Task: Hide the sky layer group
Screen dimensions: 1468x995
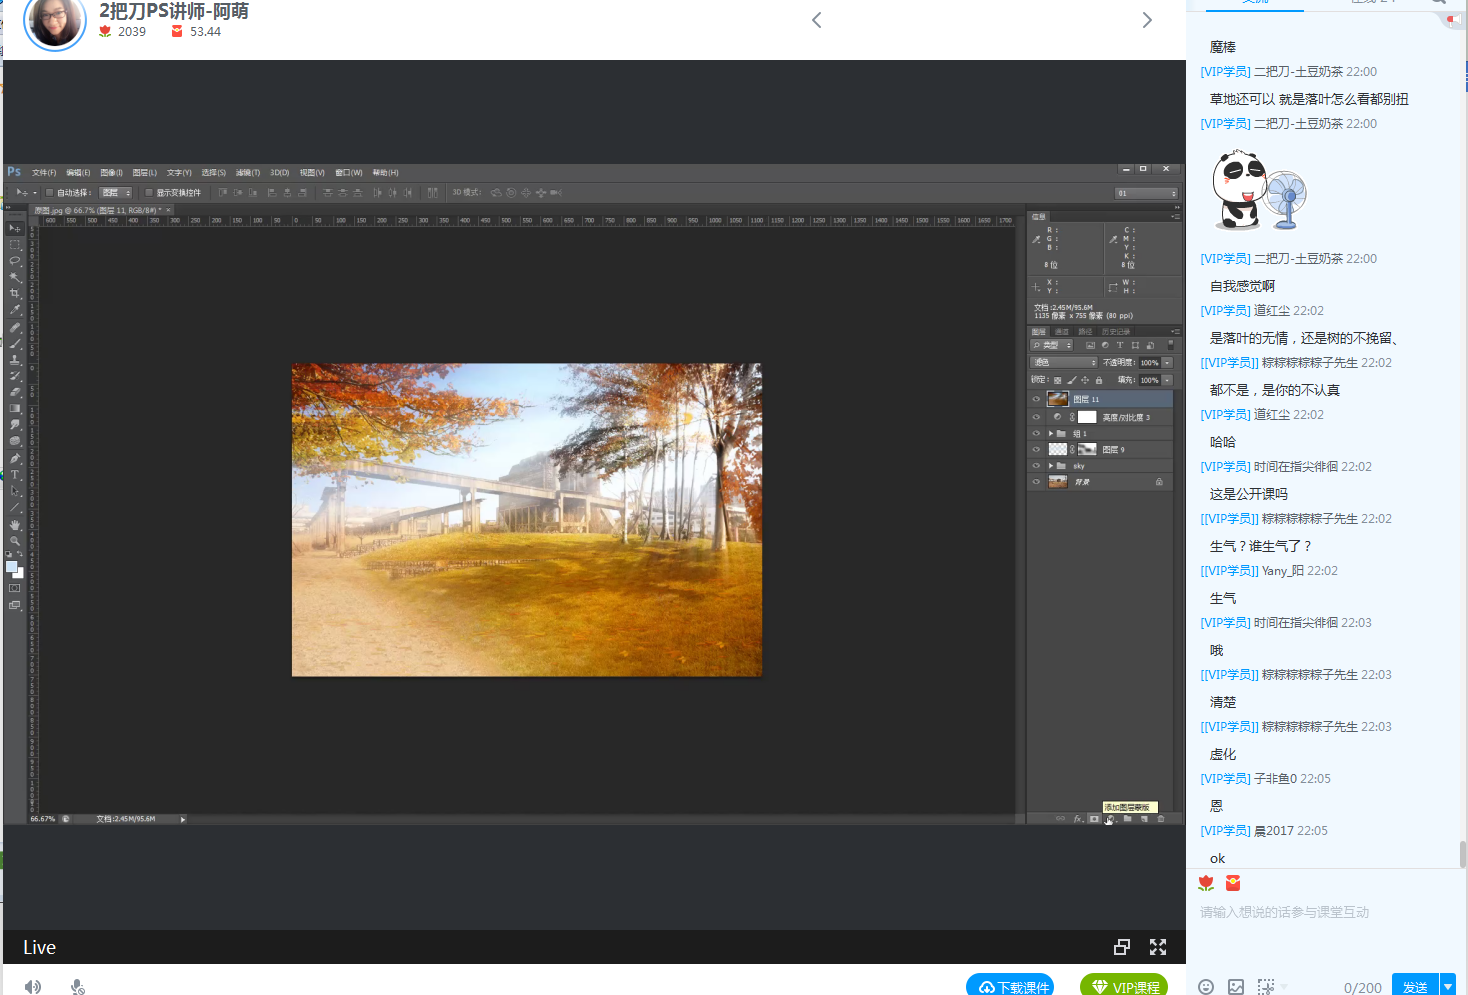Action: coord(1036,466)
